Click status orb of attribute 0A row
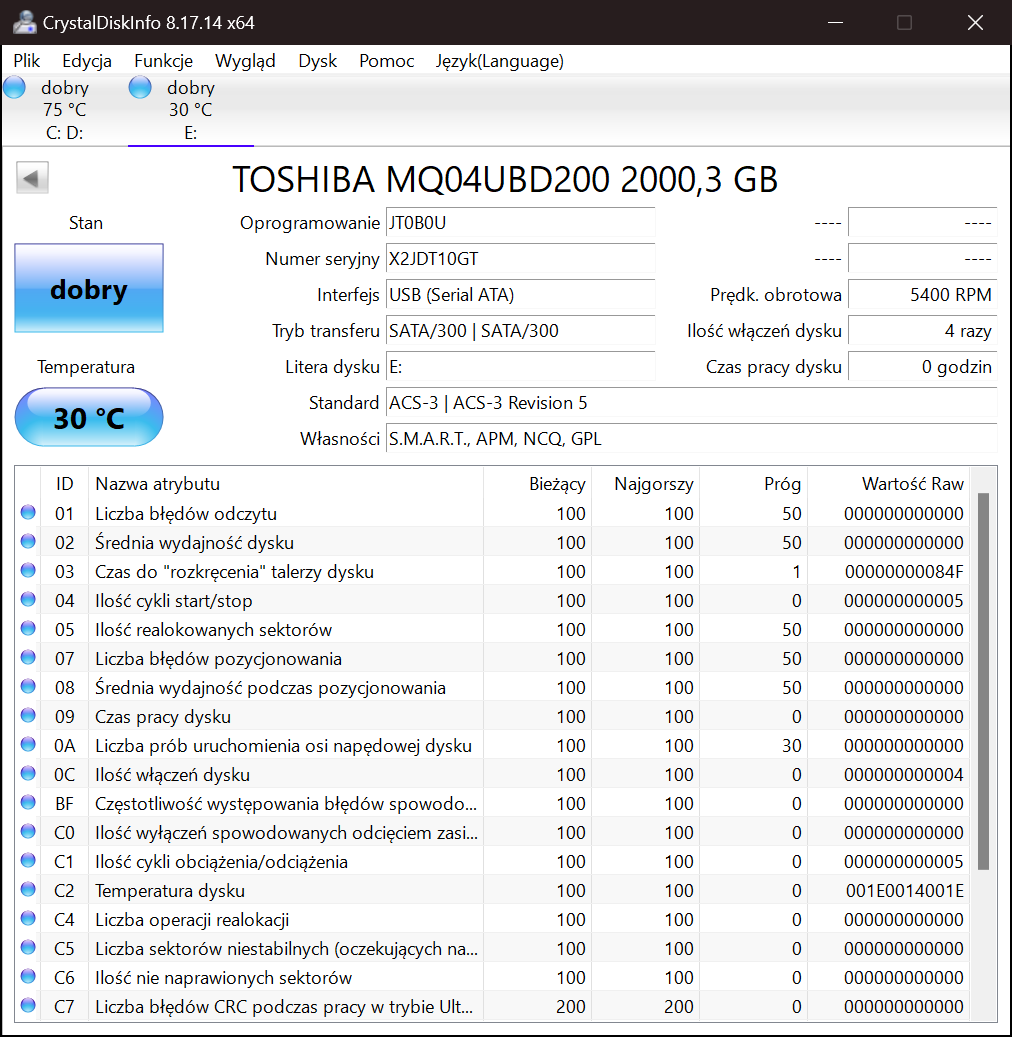The width and height of the screenshot is (1012, 1037). point(28,744)
